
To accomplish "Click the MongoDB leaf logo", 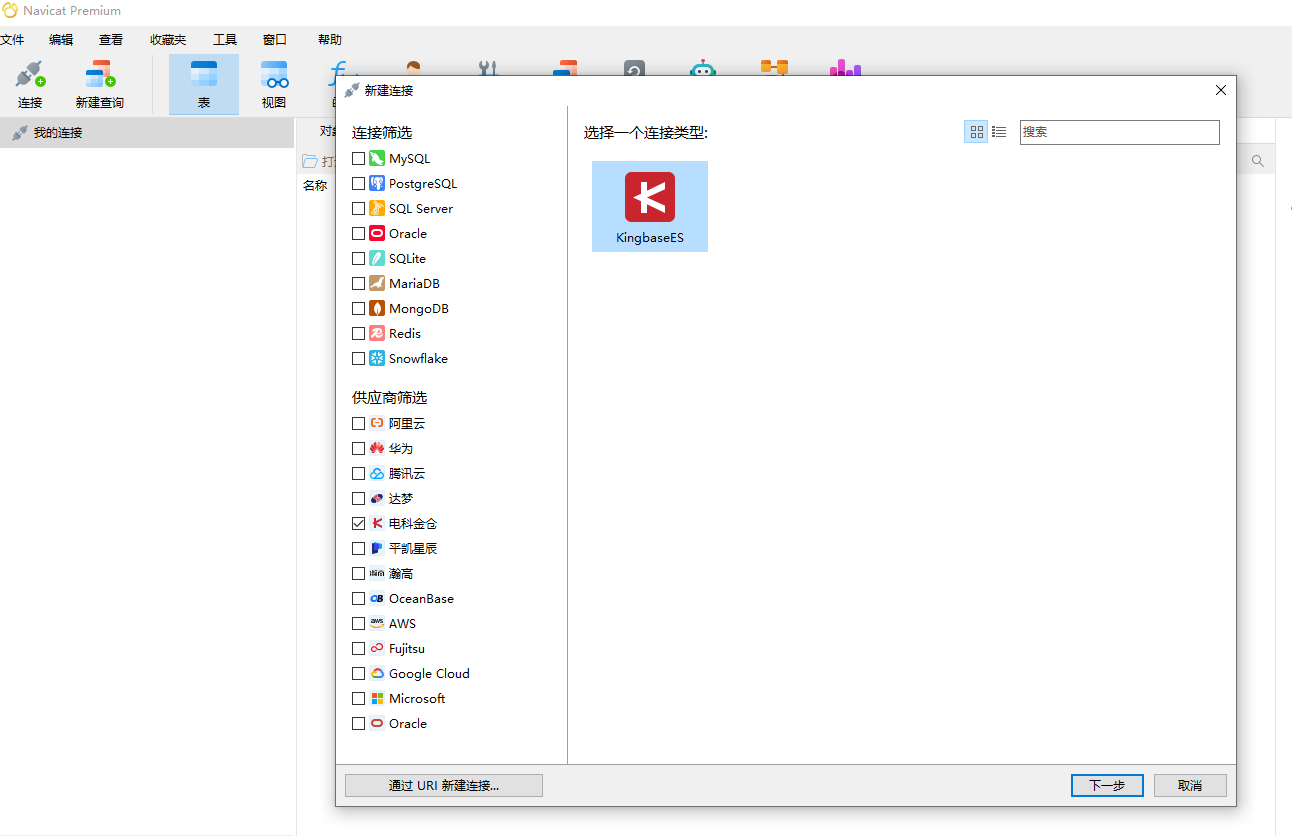I will pos(377,308).
